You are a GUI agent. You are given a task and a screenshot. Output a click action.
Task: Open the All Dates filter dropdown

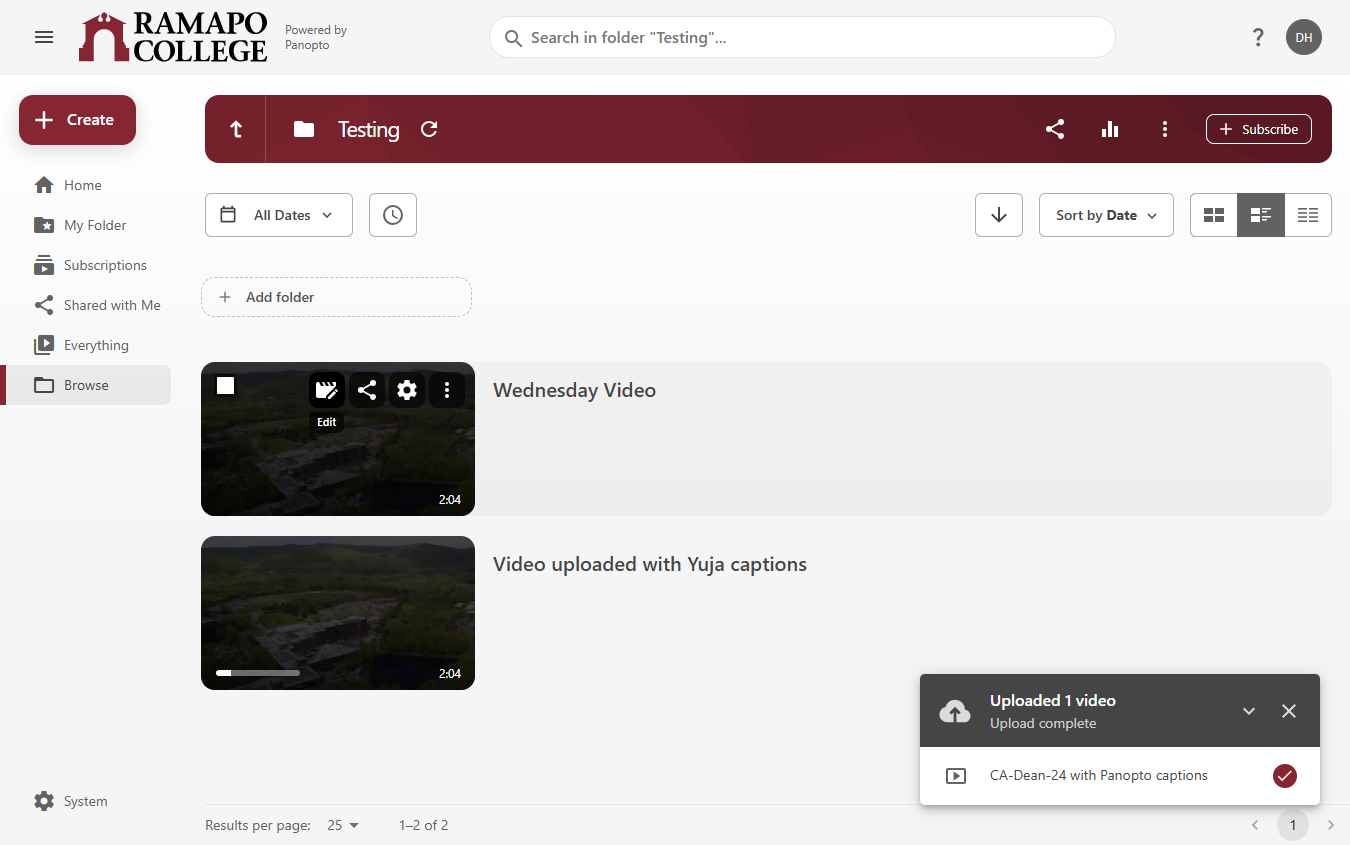(x=279, y=215)
